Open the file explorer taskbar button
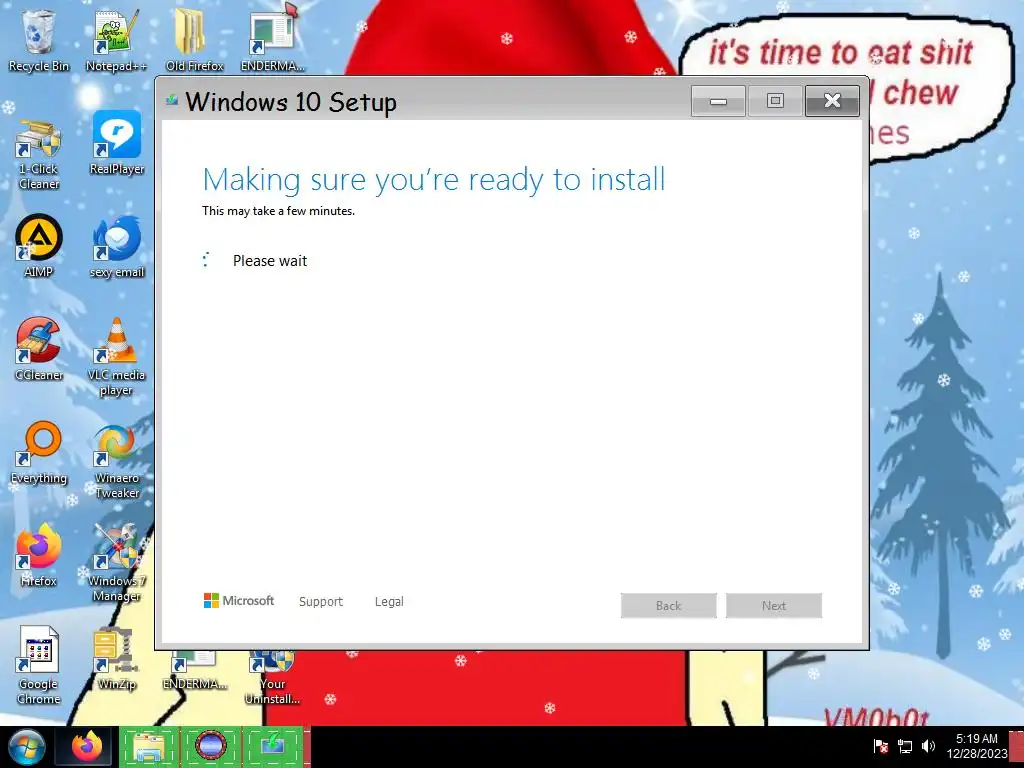Viewport: 1024px width, 768px height. [x=149, y=747]
